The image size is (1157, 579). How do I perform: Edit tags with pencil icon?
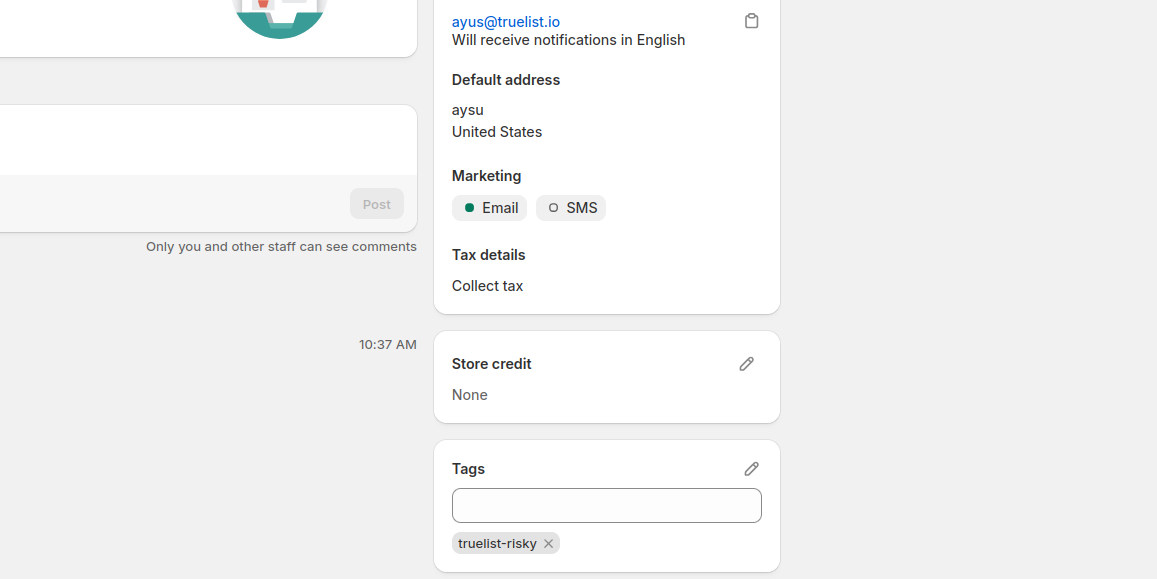(x=751, y=469)
